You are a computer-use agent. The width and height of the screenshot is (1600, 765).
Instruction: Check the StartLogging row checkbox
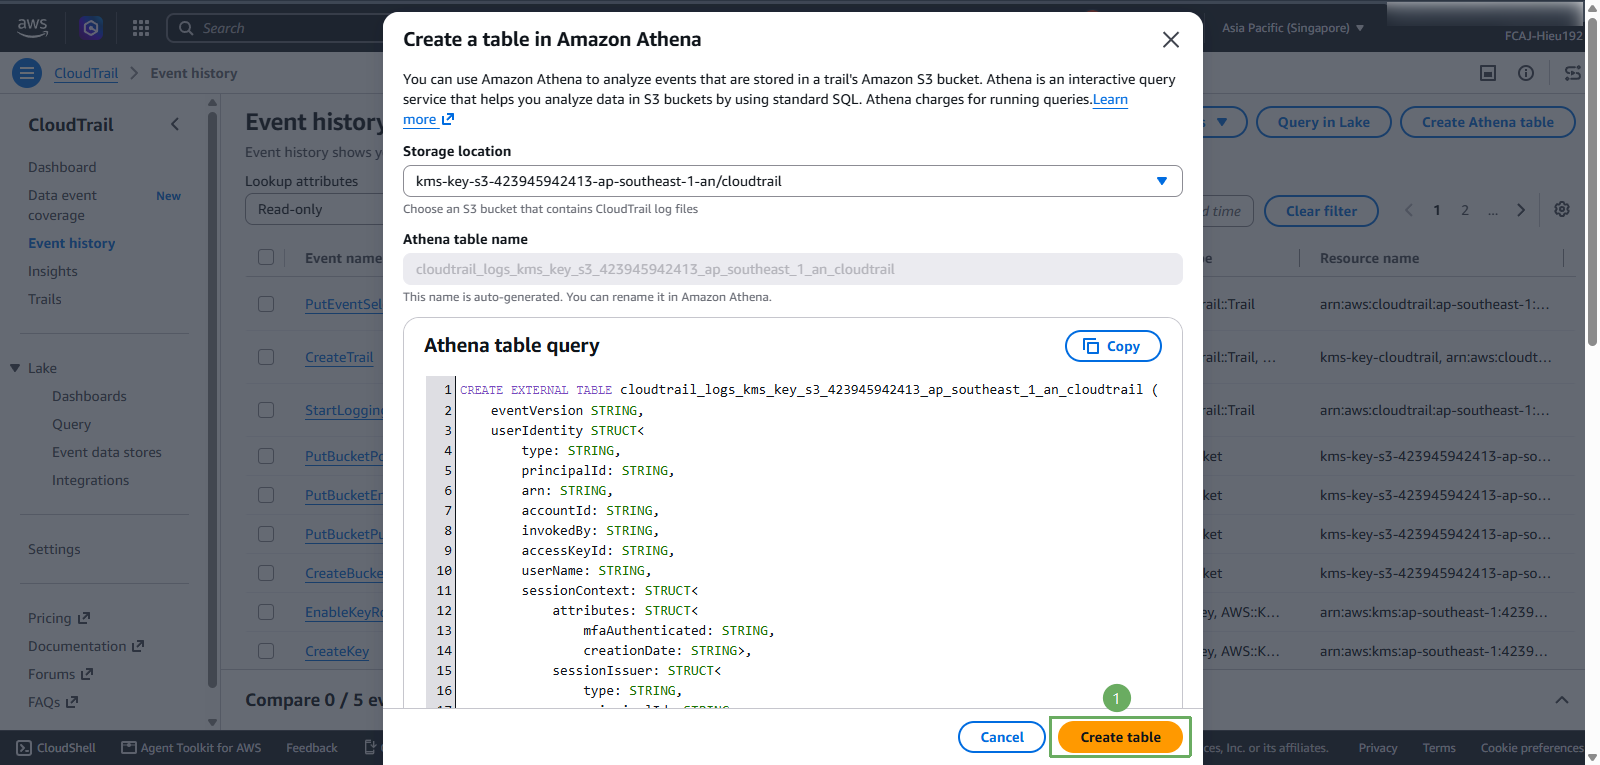[266, 410]
